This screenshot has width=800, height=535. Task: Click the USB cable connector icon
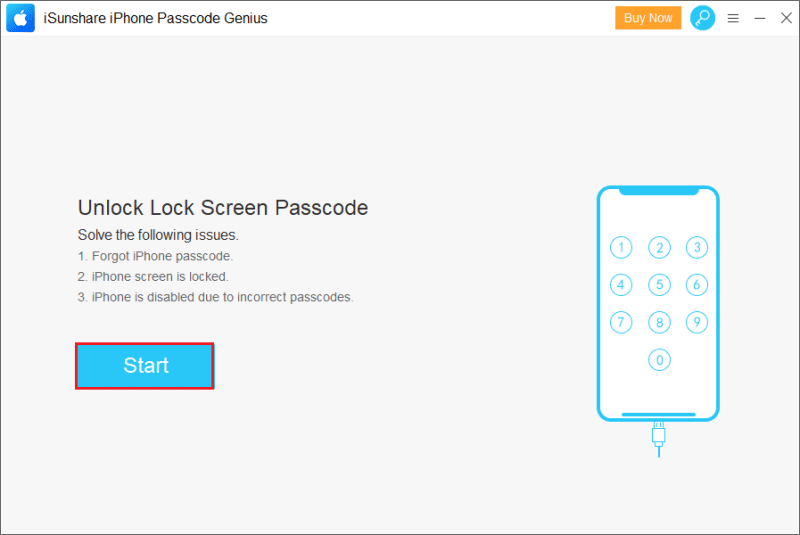point(659,439)
